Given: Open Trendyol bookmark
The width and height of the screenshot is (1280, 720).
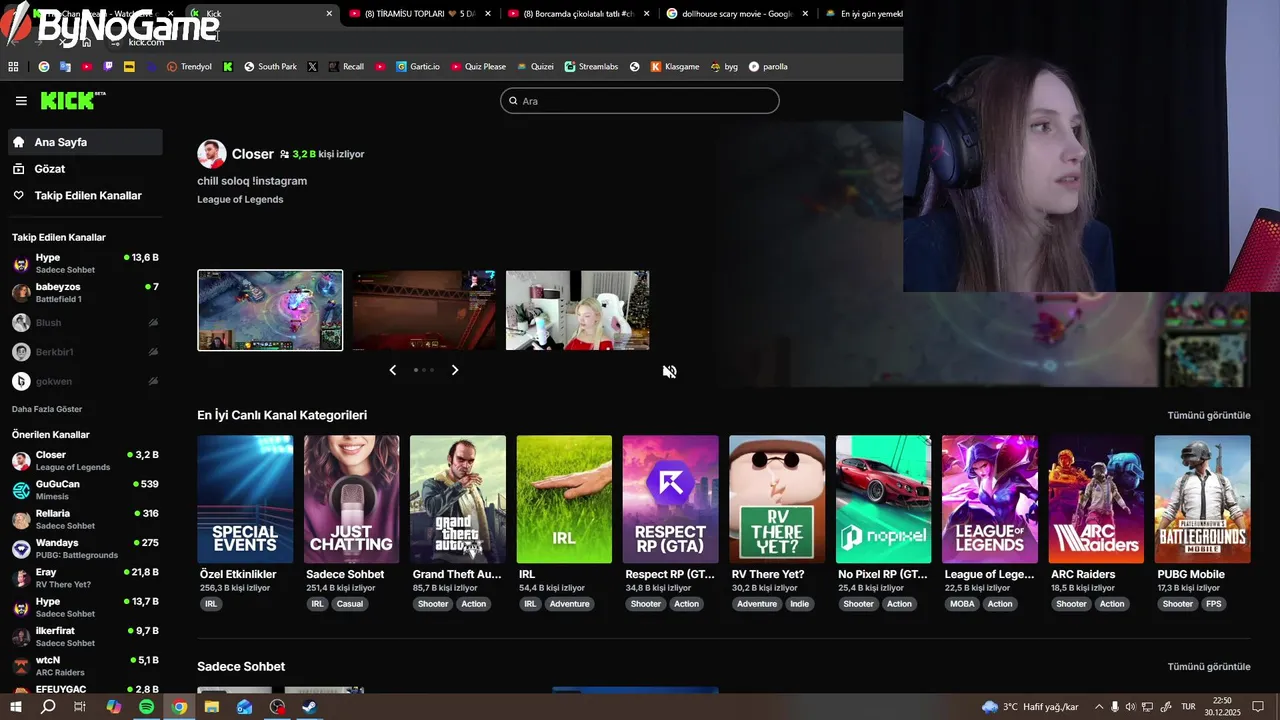Looking at the screenshot, I should [x=189, y=67].
